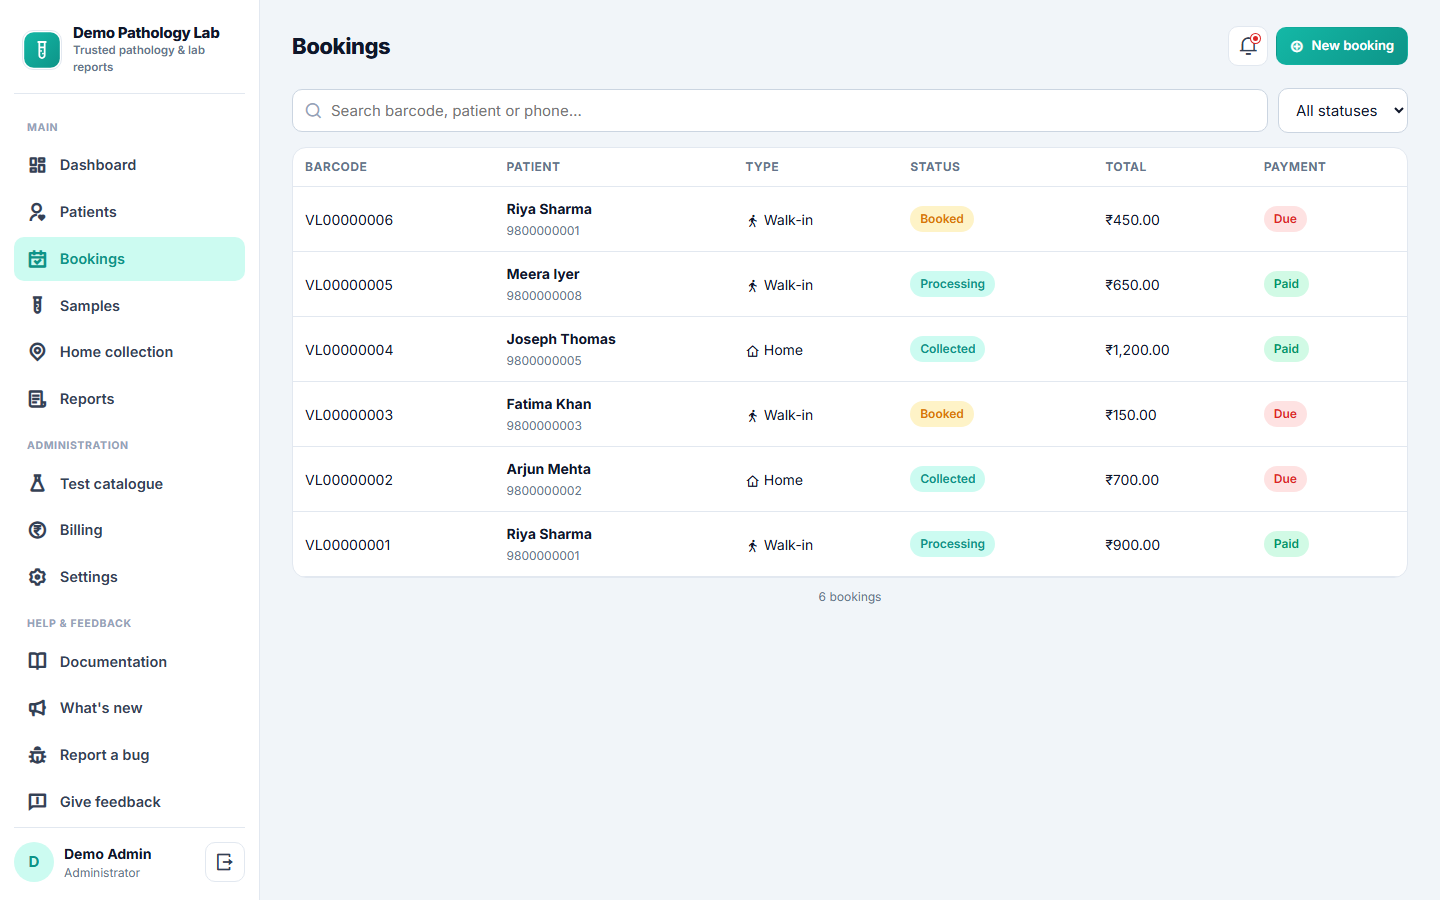The image size is (1440, 900).
Task: Click Arjun Mehta patient name
Action: pyautogui.click(x=548, y=469)
